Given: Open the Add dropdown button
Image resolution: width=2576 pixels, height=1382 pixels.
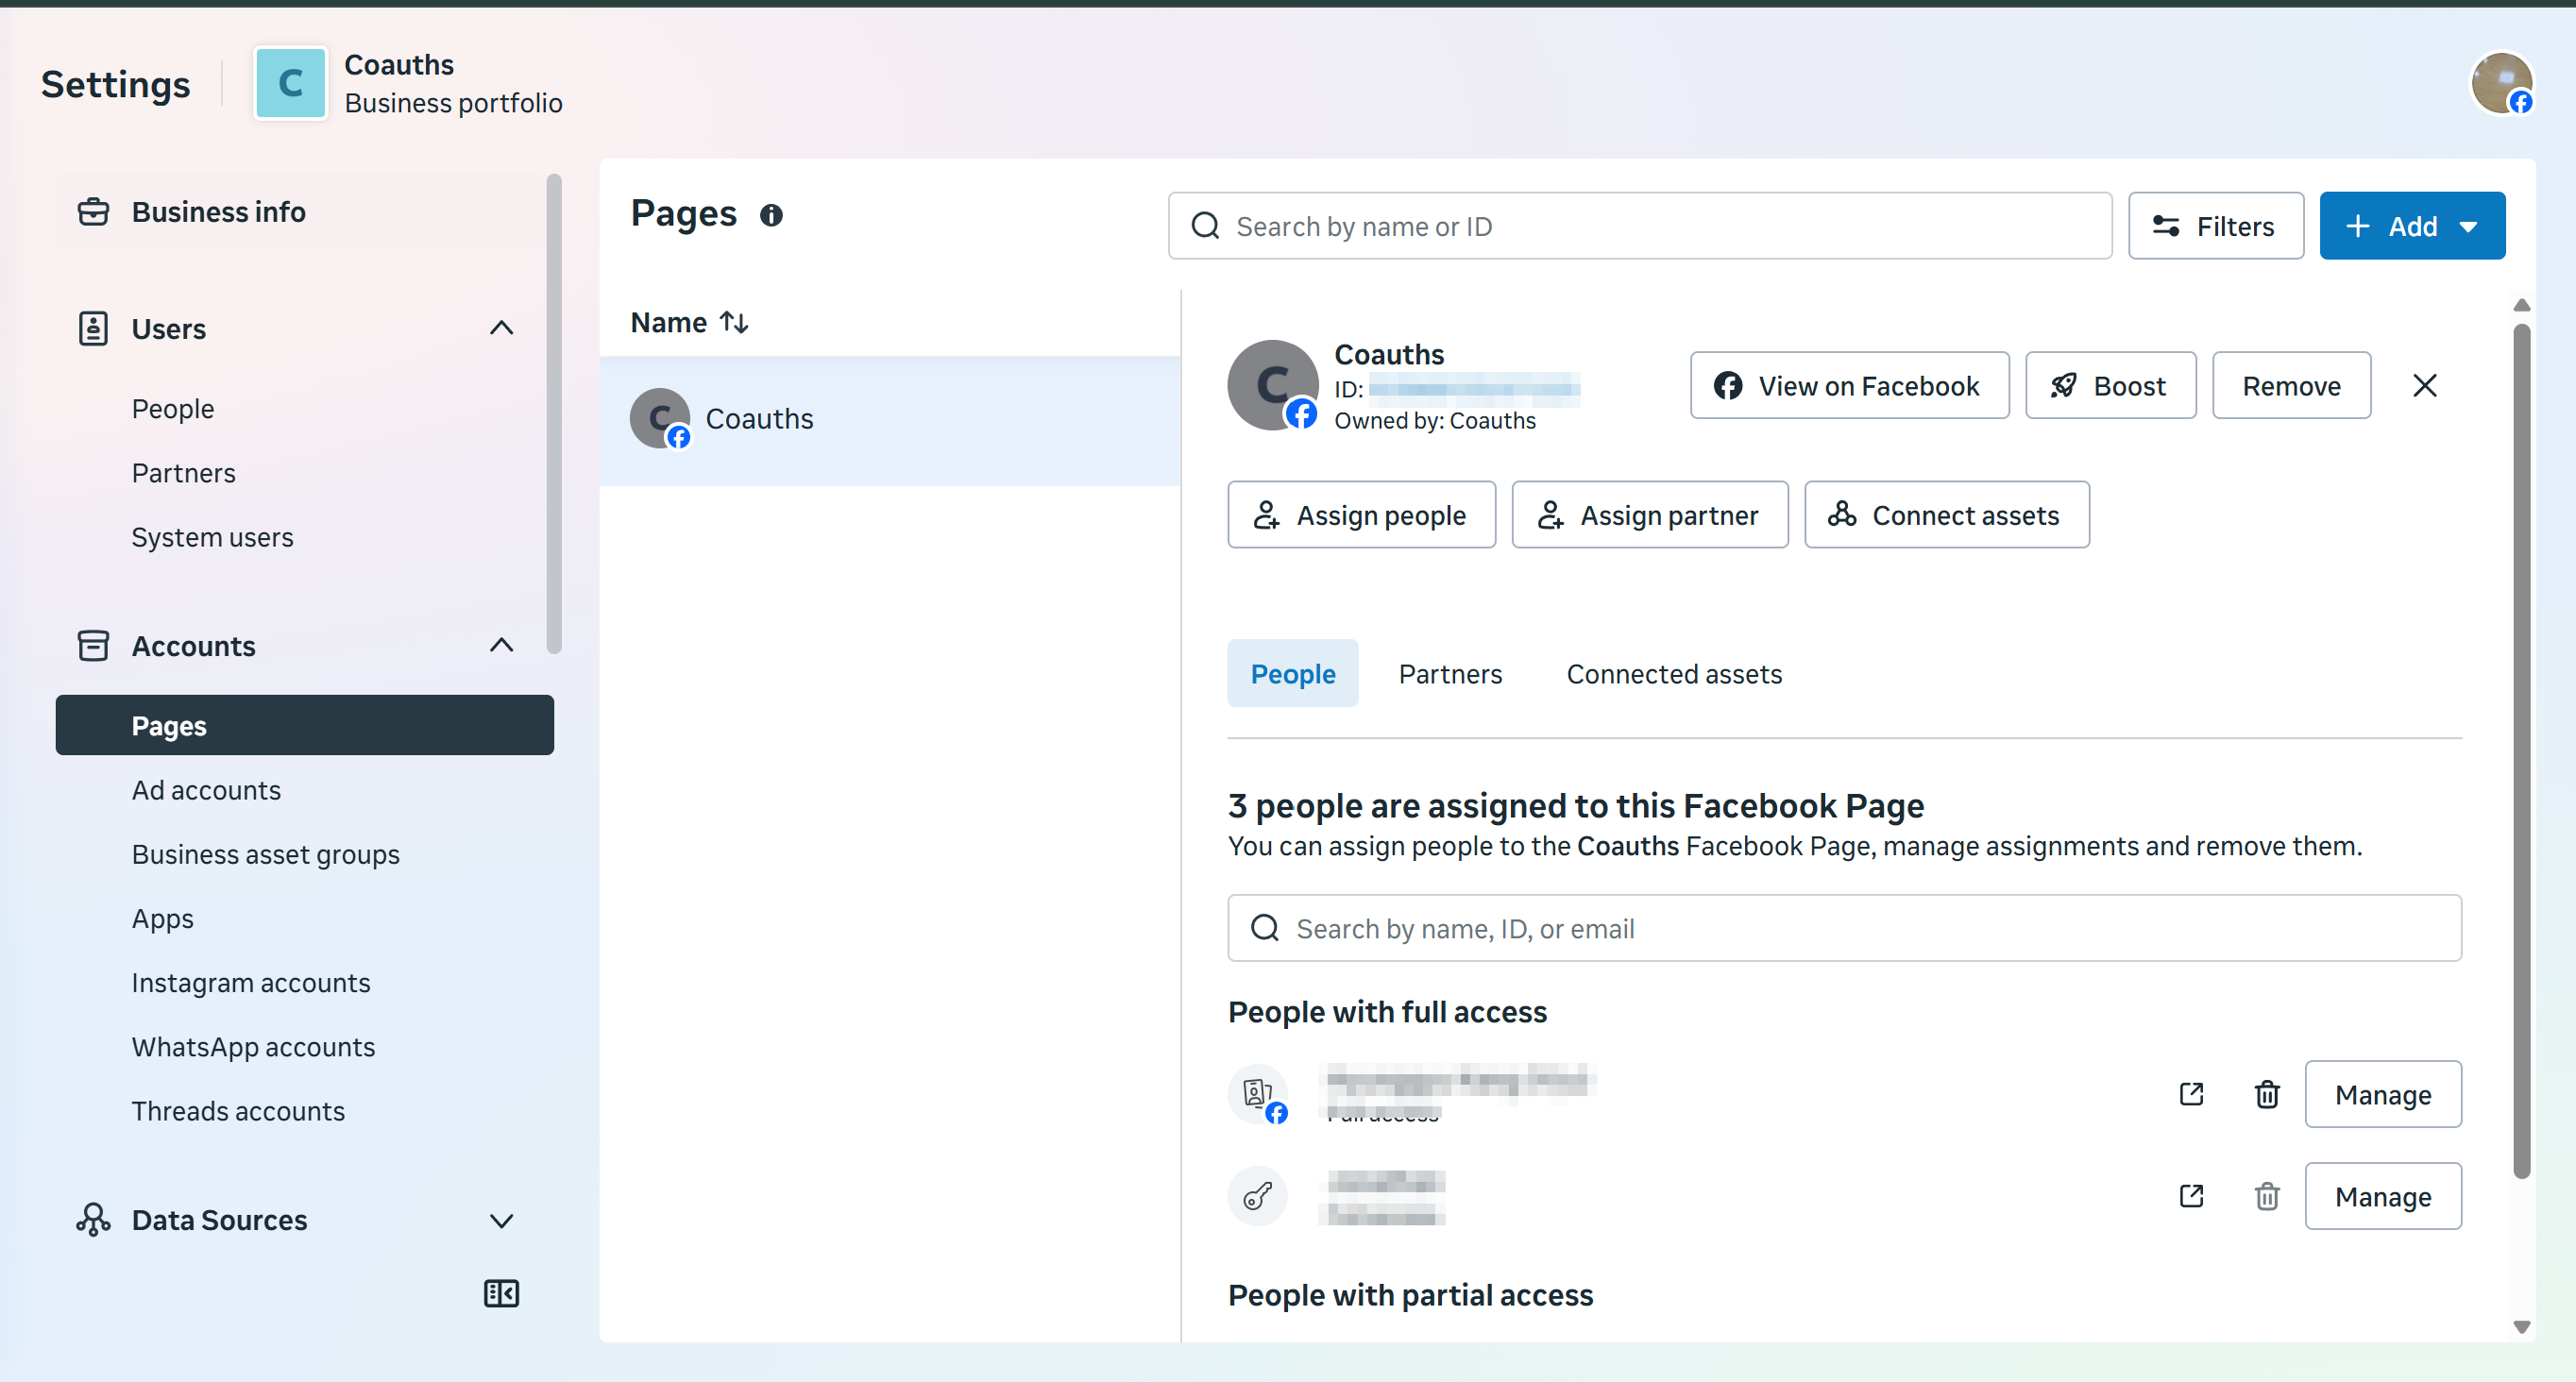Looking at the screenshot, I should [2412, 226].
